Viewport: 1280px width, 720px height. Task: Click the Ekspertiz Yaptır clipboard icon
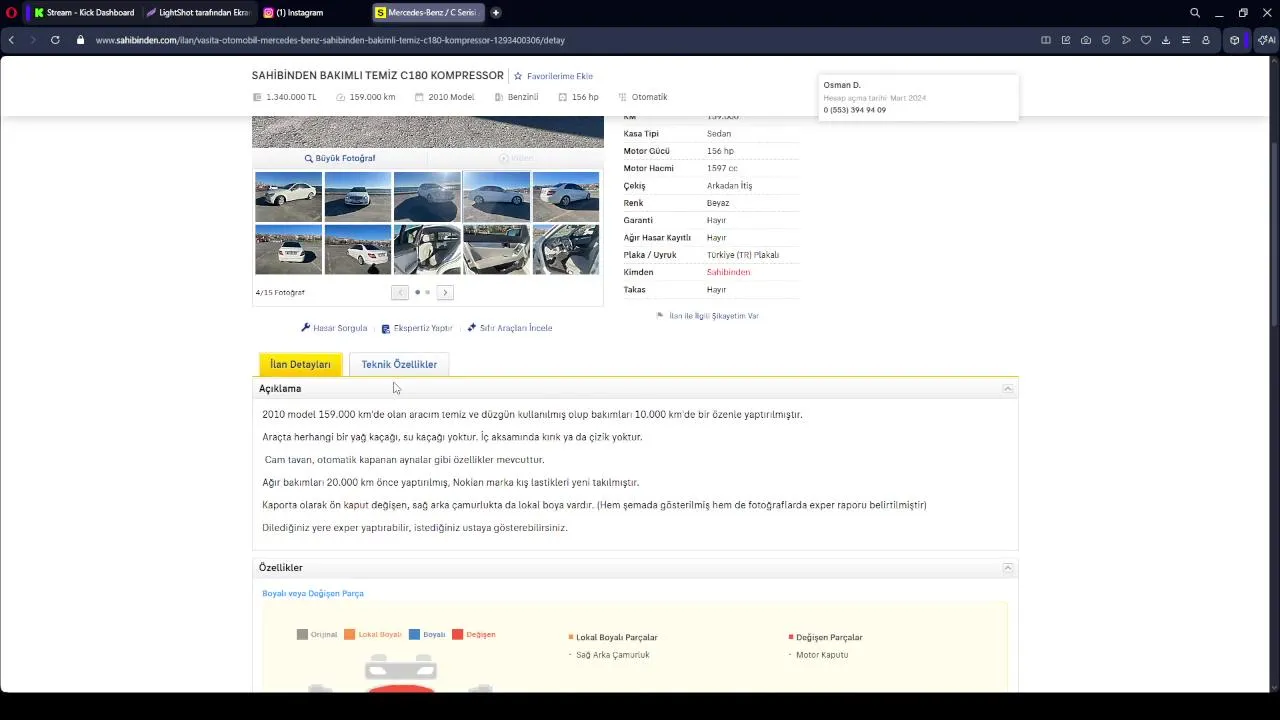coord(386,328)
